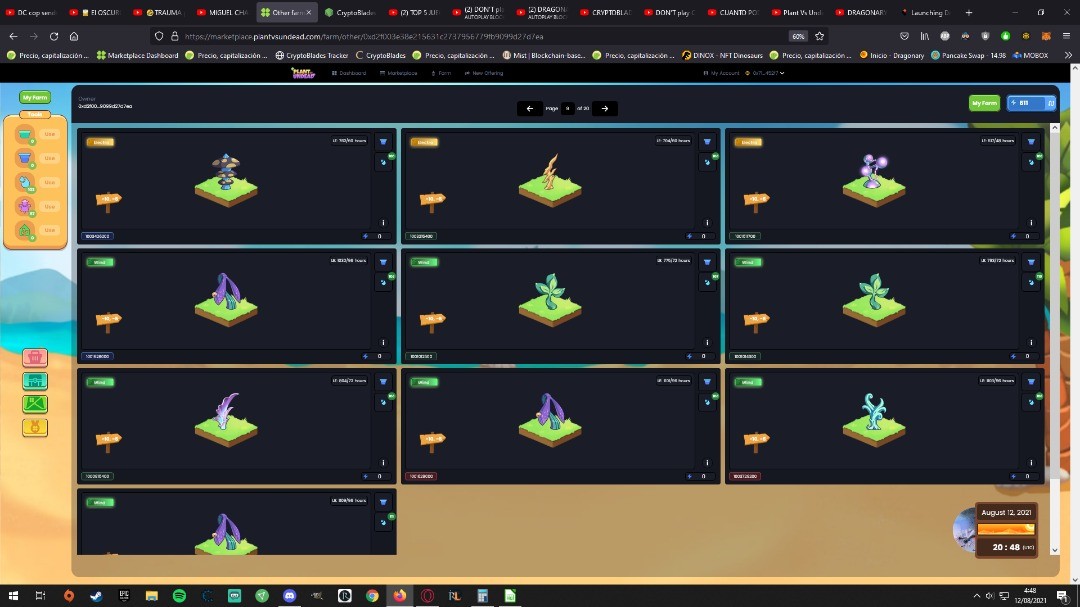
Task: Expand the wallet address dropdown
Action: (766, 73)
